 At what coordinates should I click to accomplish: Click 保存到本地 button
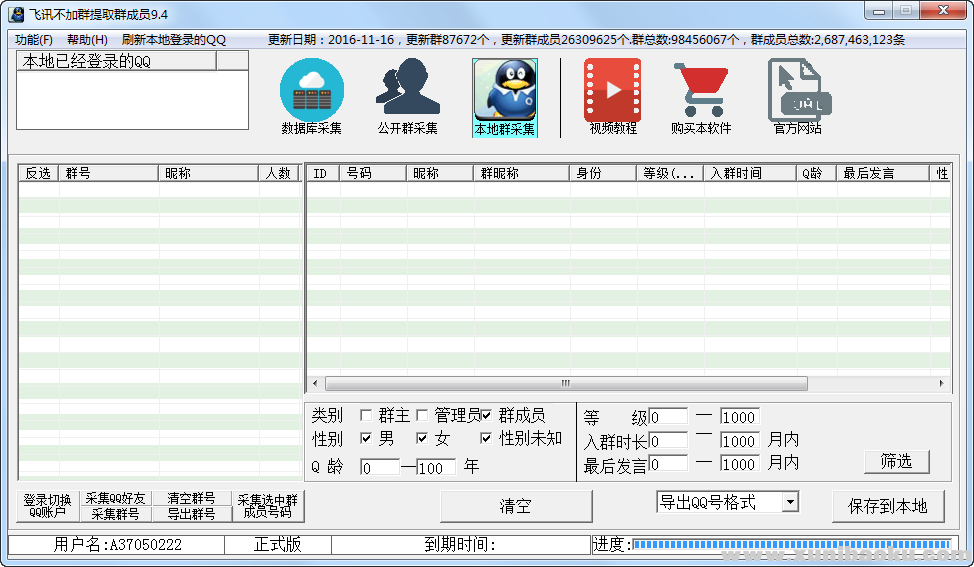tap(888, 506)
